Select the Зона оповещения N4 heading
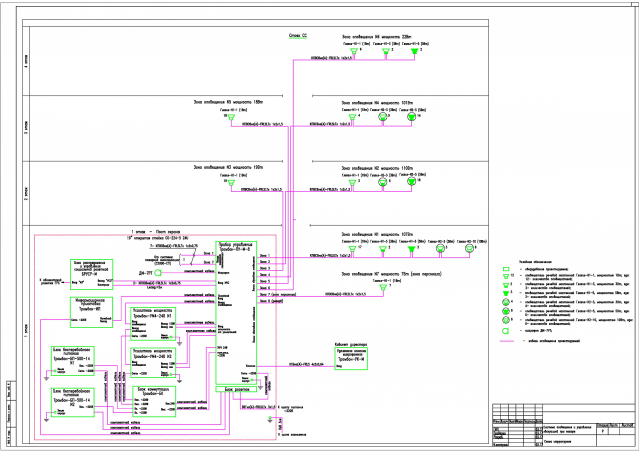Viewport: 640px width, 452px height. pyautogui.click(x=378, y=103)
